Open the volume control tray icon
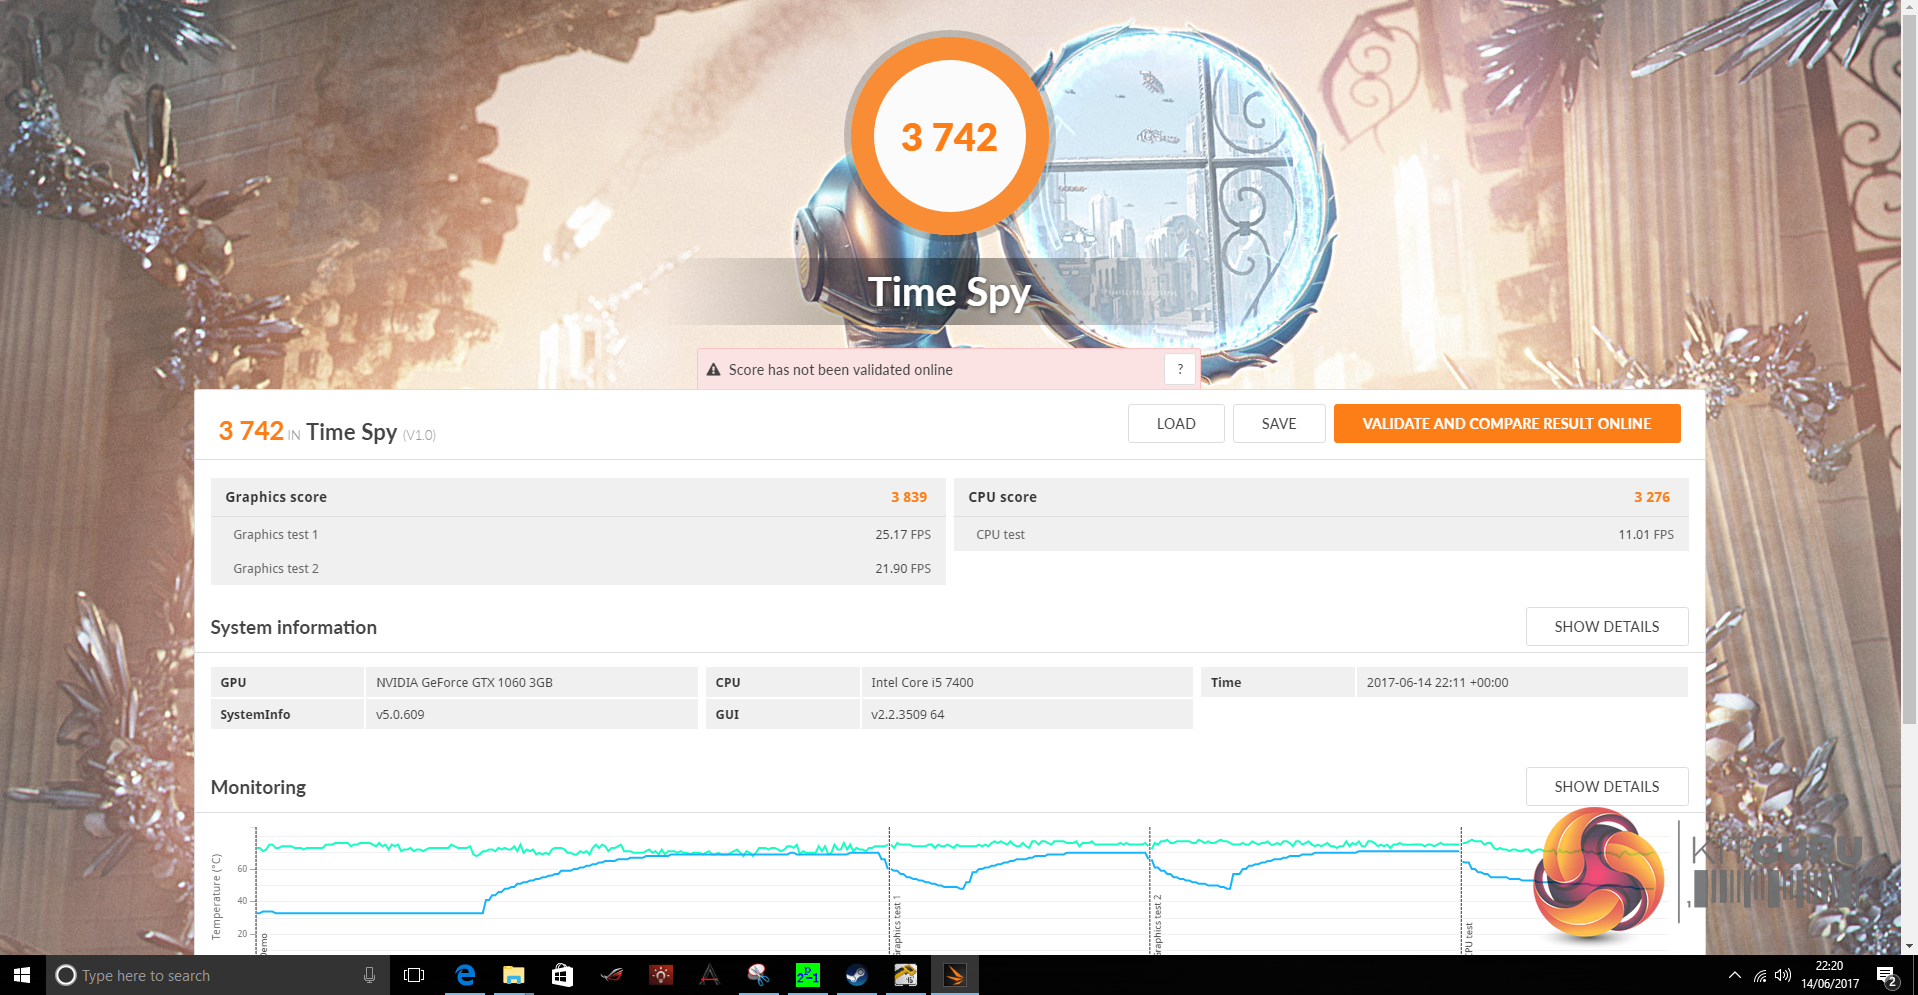Viewport: 1918px width, 995px height. coord(1783,975)
